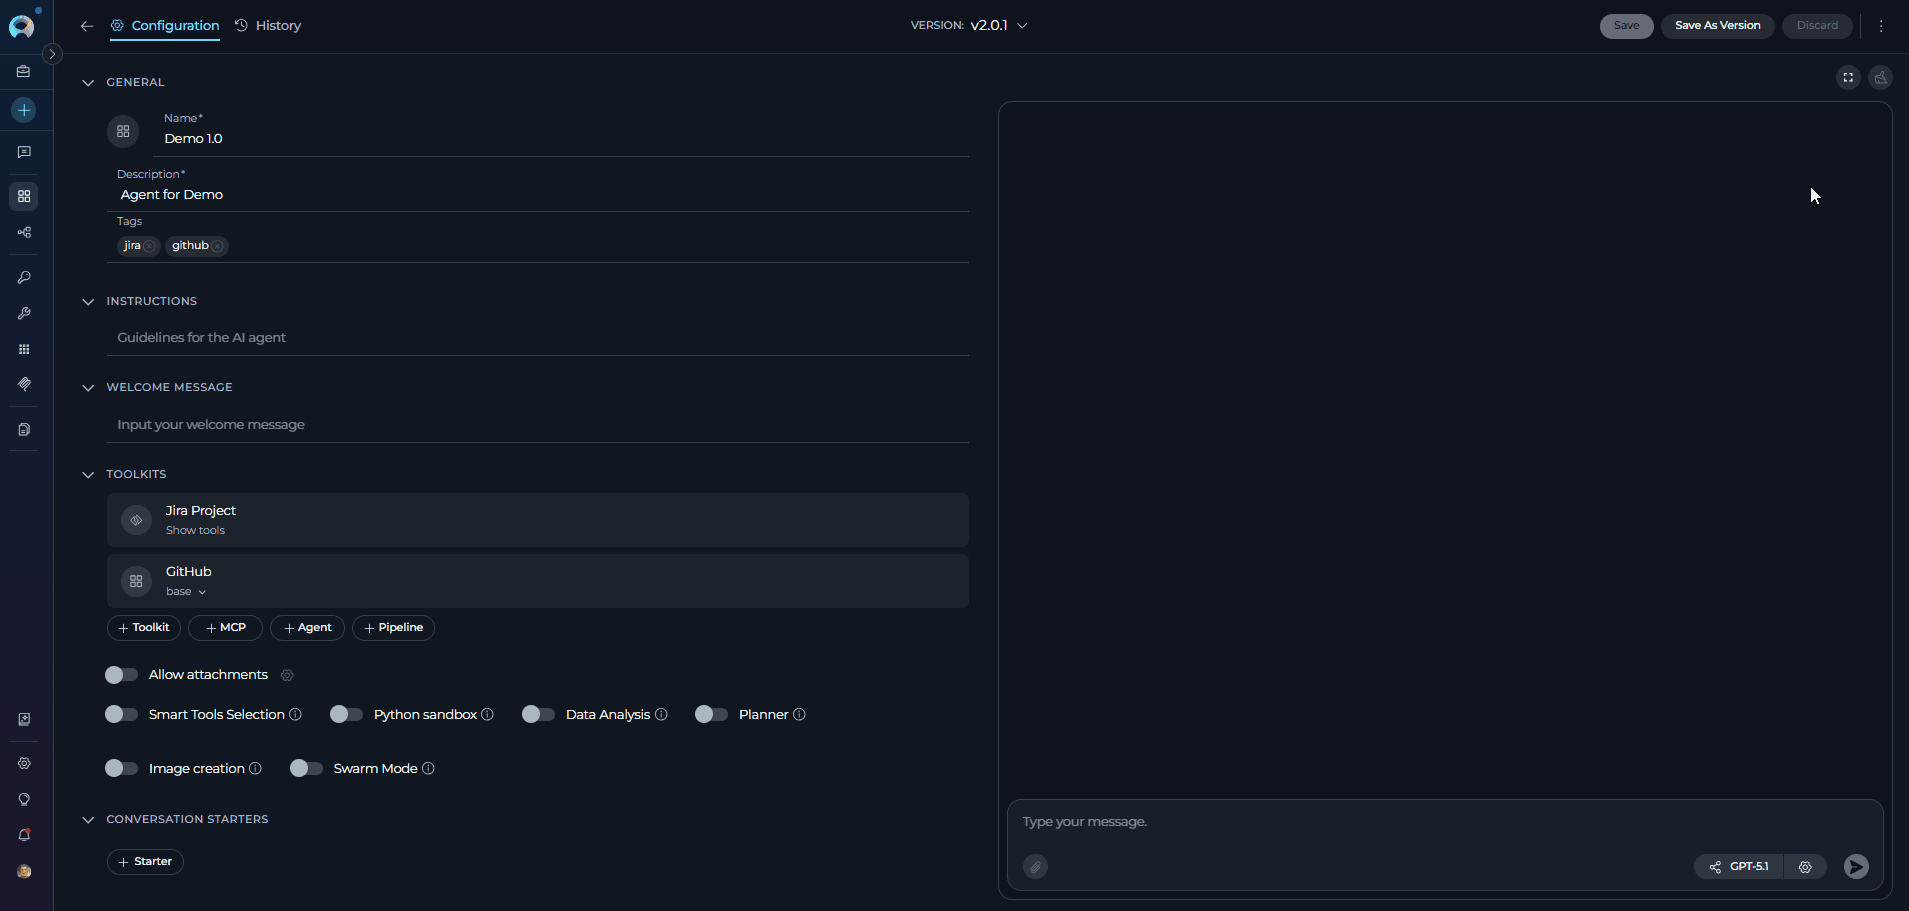Click Show tools under Jira Project
Viewport: 1909px width, 911px height.
tap(195, 531)
